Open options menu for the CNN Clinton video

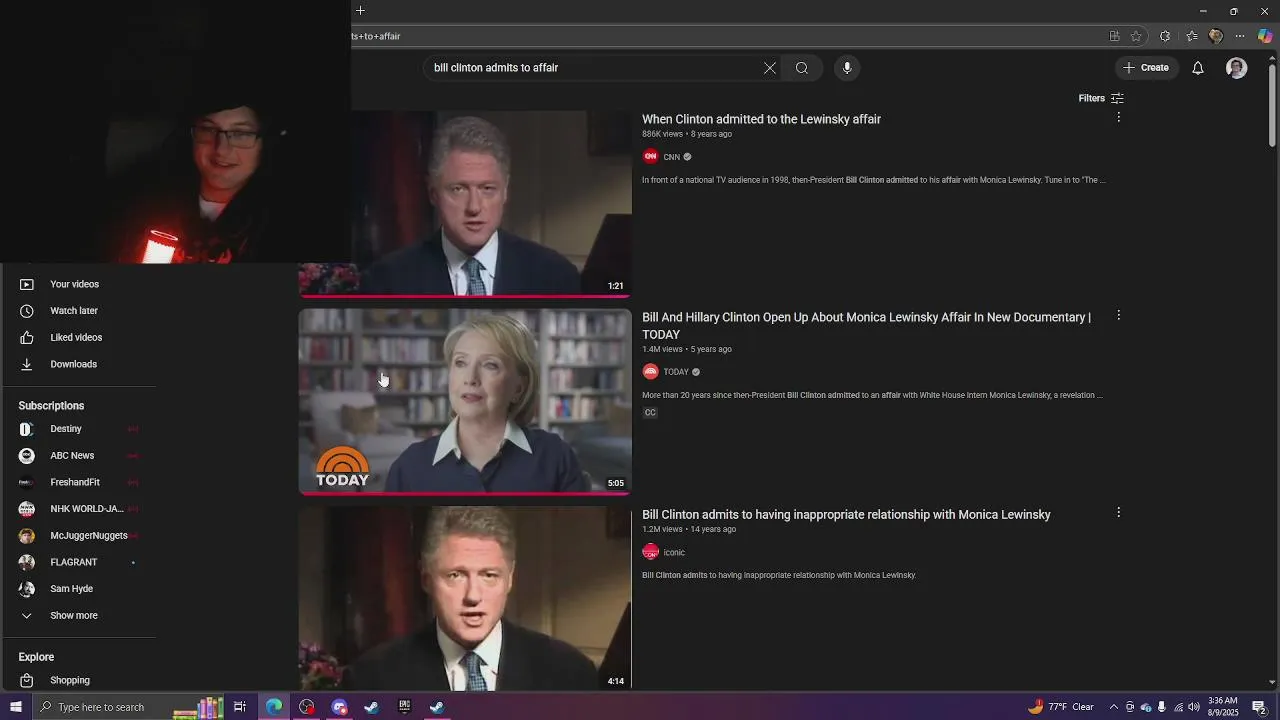1118,118
